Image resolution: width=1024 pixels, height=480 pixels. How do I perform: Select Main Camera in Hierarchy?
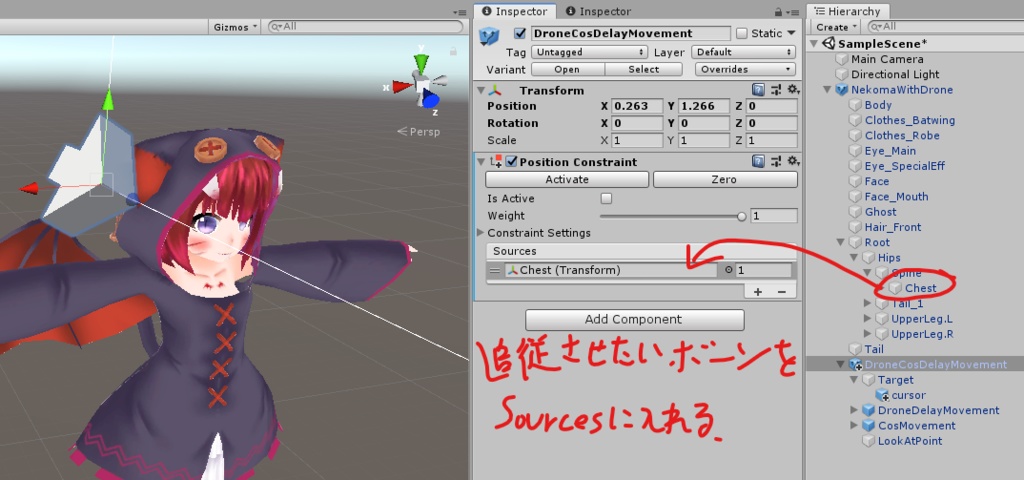tap(887, 59)
